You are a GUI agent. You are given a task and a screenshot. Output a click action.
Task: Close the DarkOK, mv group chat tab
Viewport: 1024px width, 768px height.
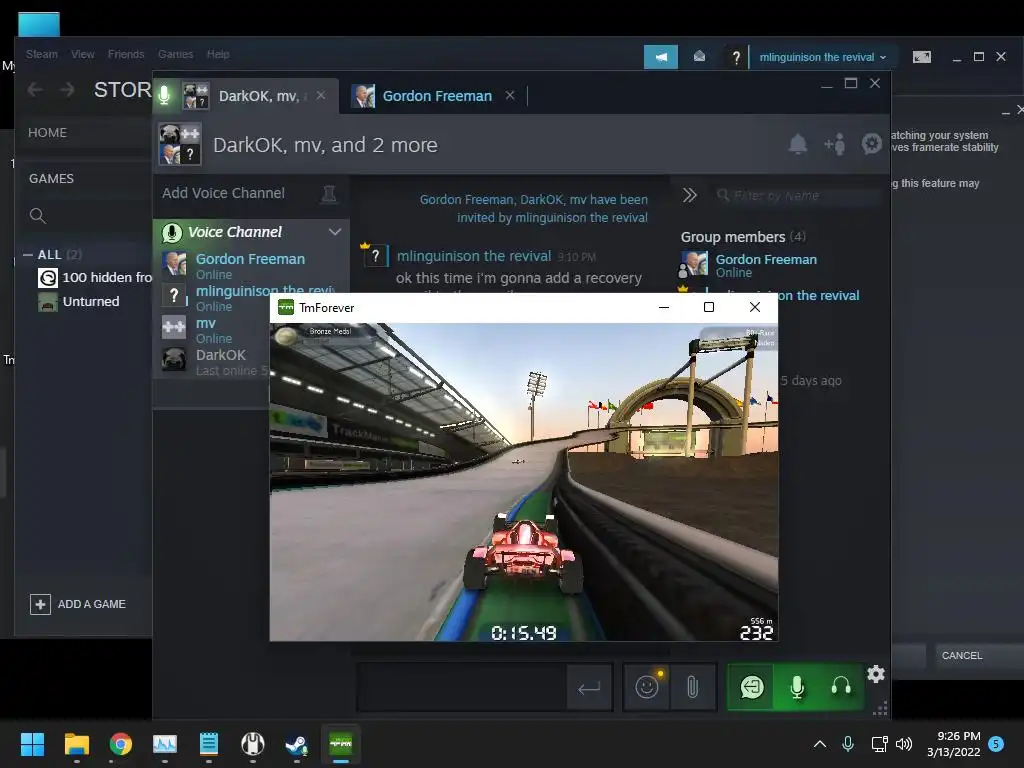[x=321, y=95]
